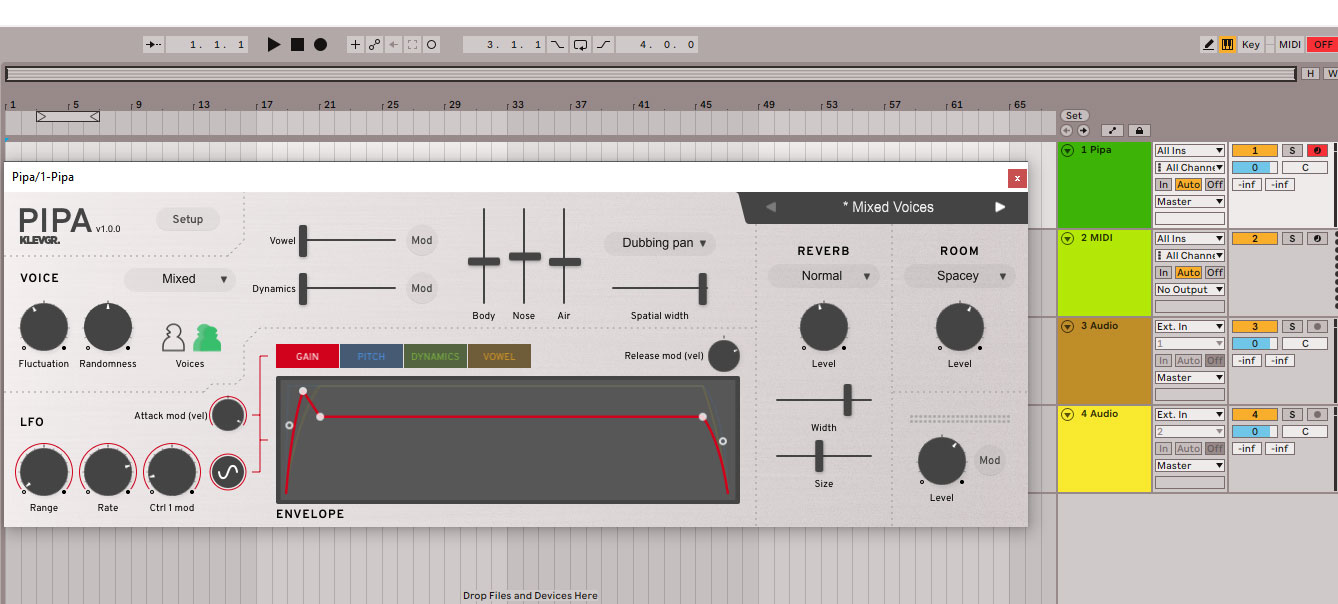
Task: Click the re-enable automation back arrow
Action: point(394,45)
